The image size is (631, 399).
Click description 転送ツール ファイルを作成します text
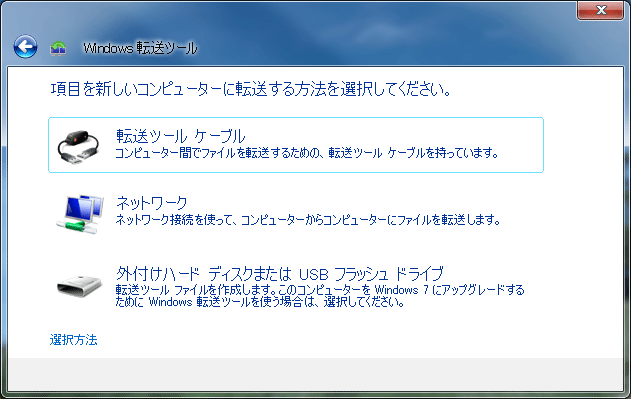[x=320, y=296]
